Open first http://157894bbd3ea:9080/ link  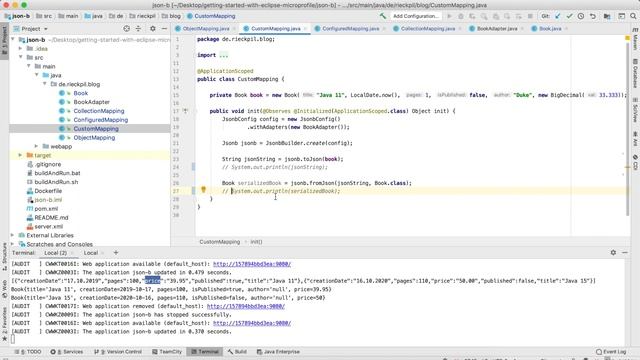pos(252,264)
